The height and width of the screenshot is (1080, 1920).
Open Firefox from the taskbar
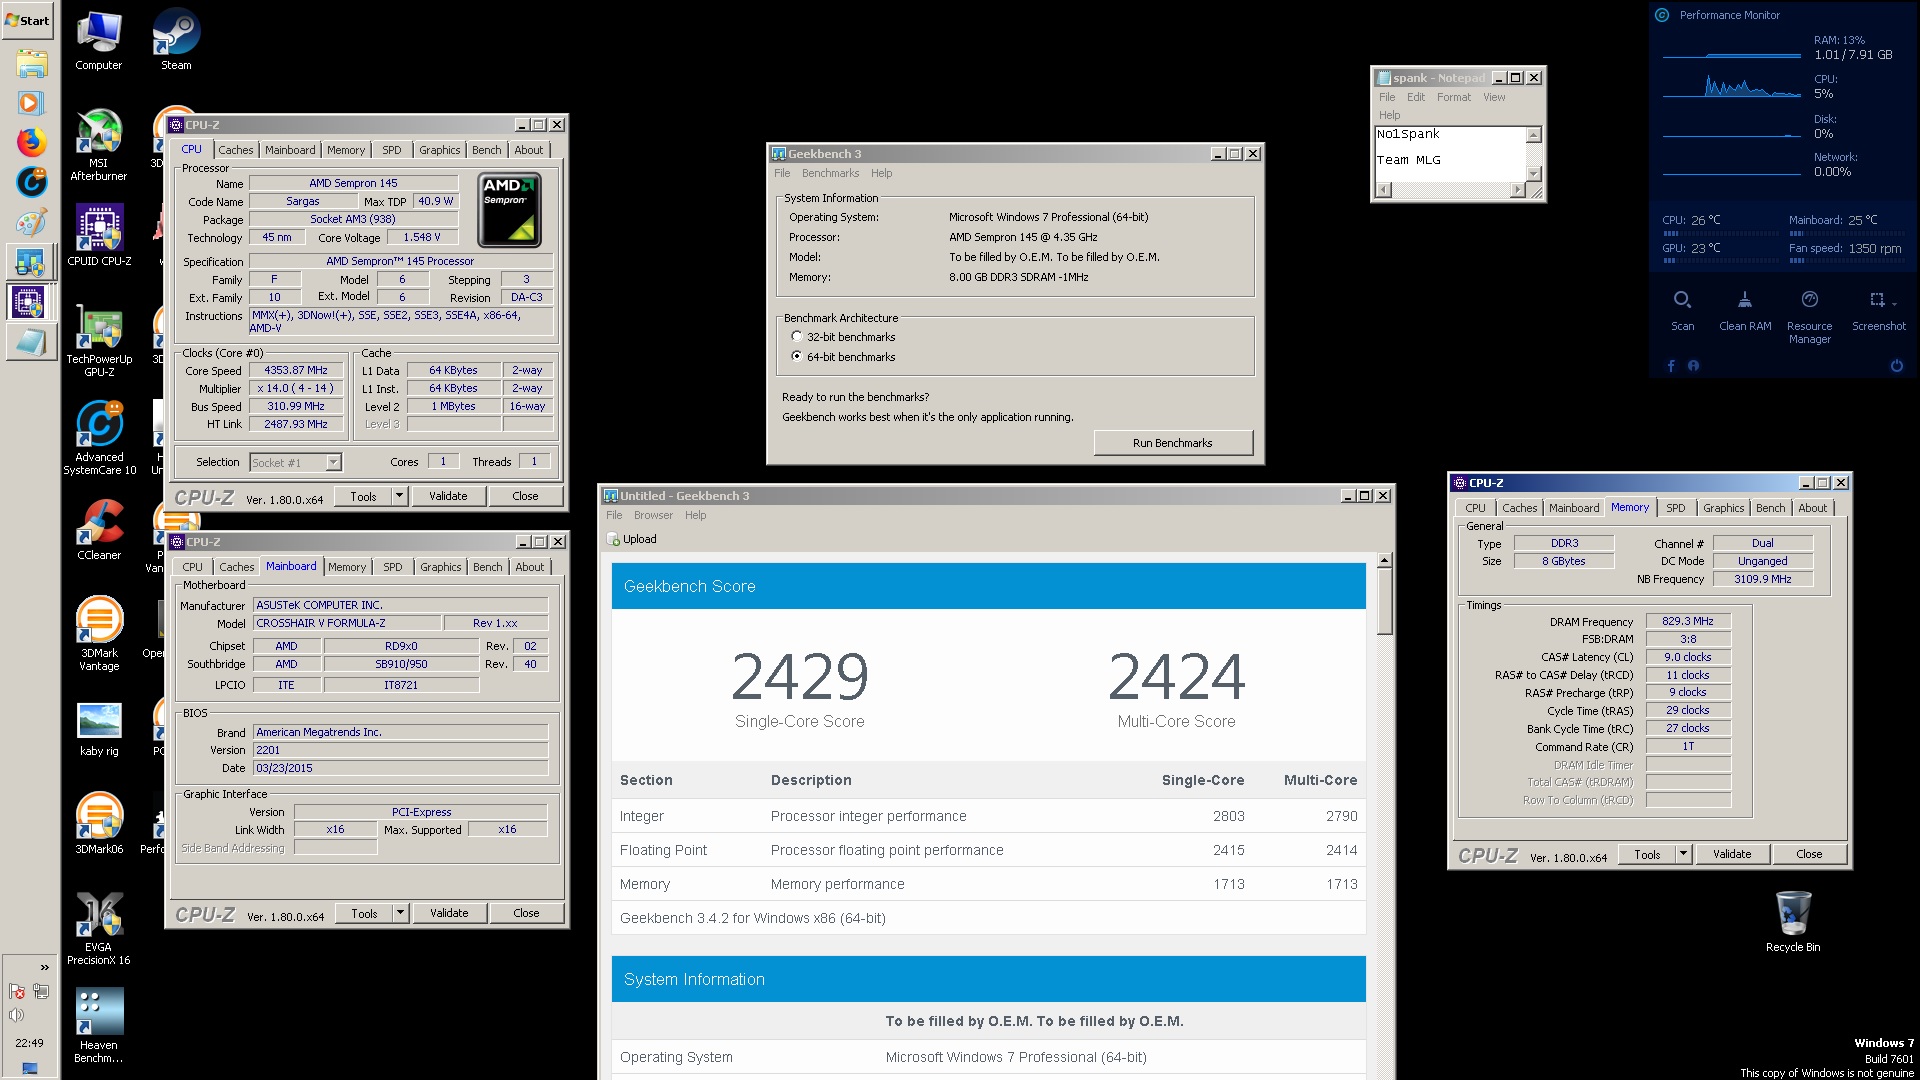coord(31,142)
